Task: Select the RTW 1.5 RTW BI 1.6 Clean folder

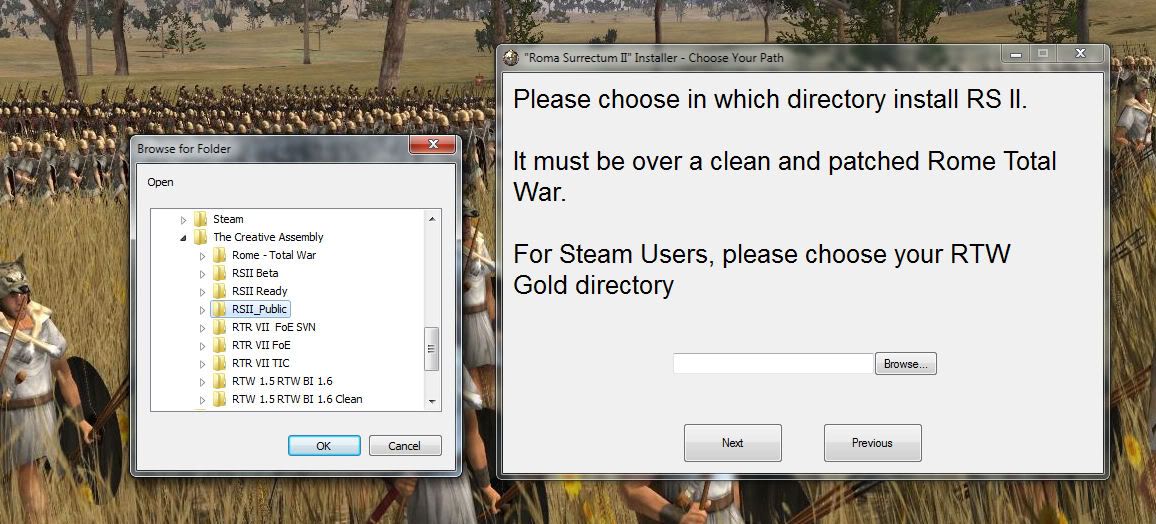Action: pyautogui.click(x=289, y=399)
